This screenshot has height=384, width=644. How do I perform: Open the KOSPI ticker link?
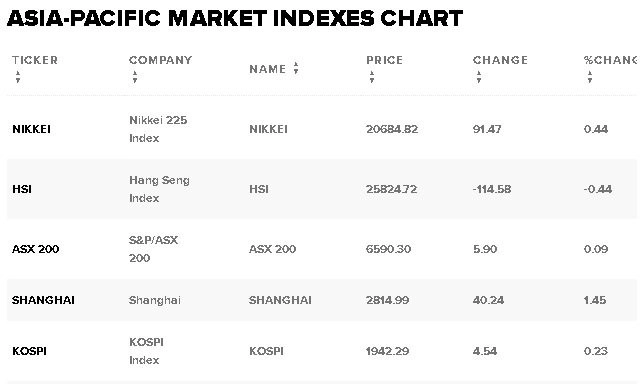click(29, 351)
